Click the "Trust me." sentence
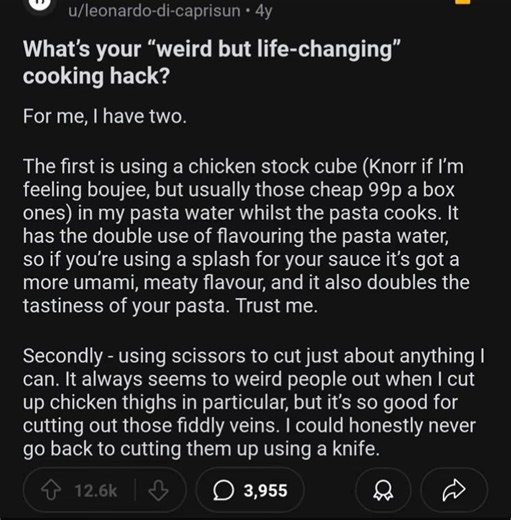Image resolution: width=511 pixels, height=520 pixels. pos(276,305)
